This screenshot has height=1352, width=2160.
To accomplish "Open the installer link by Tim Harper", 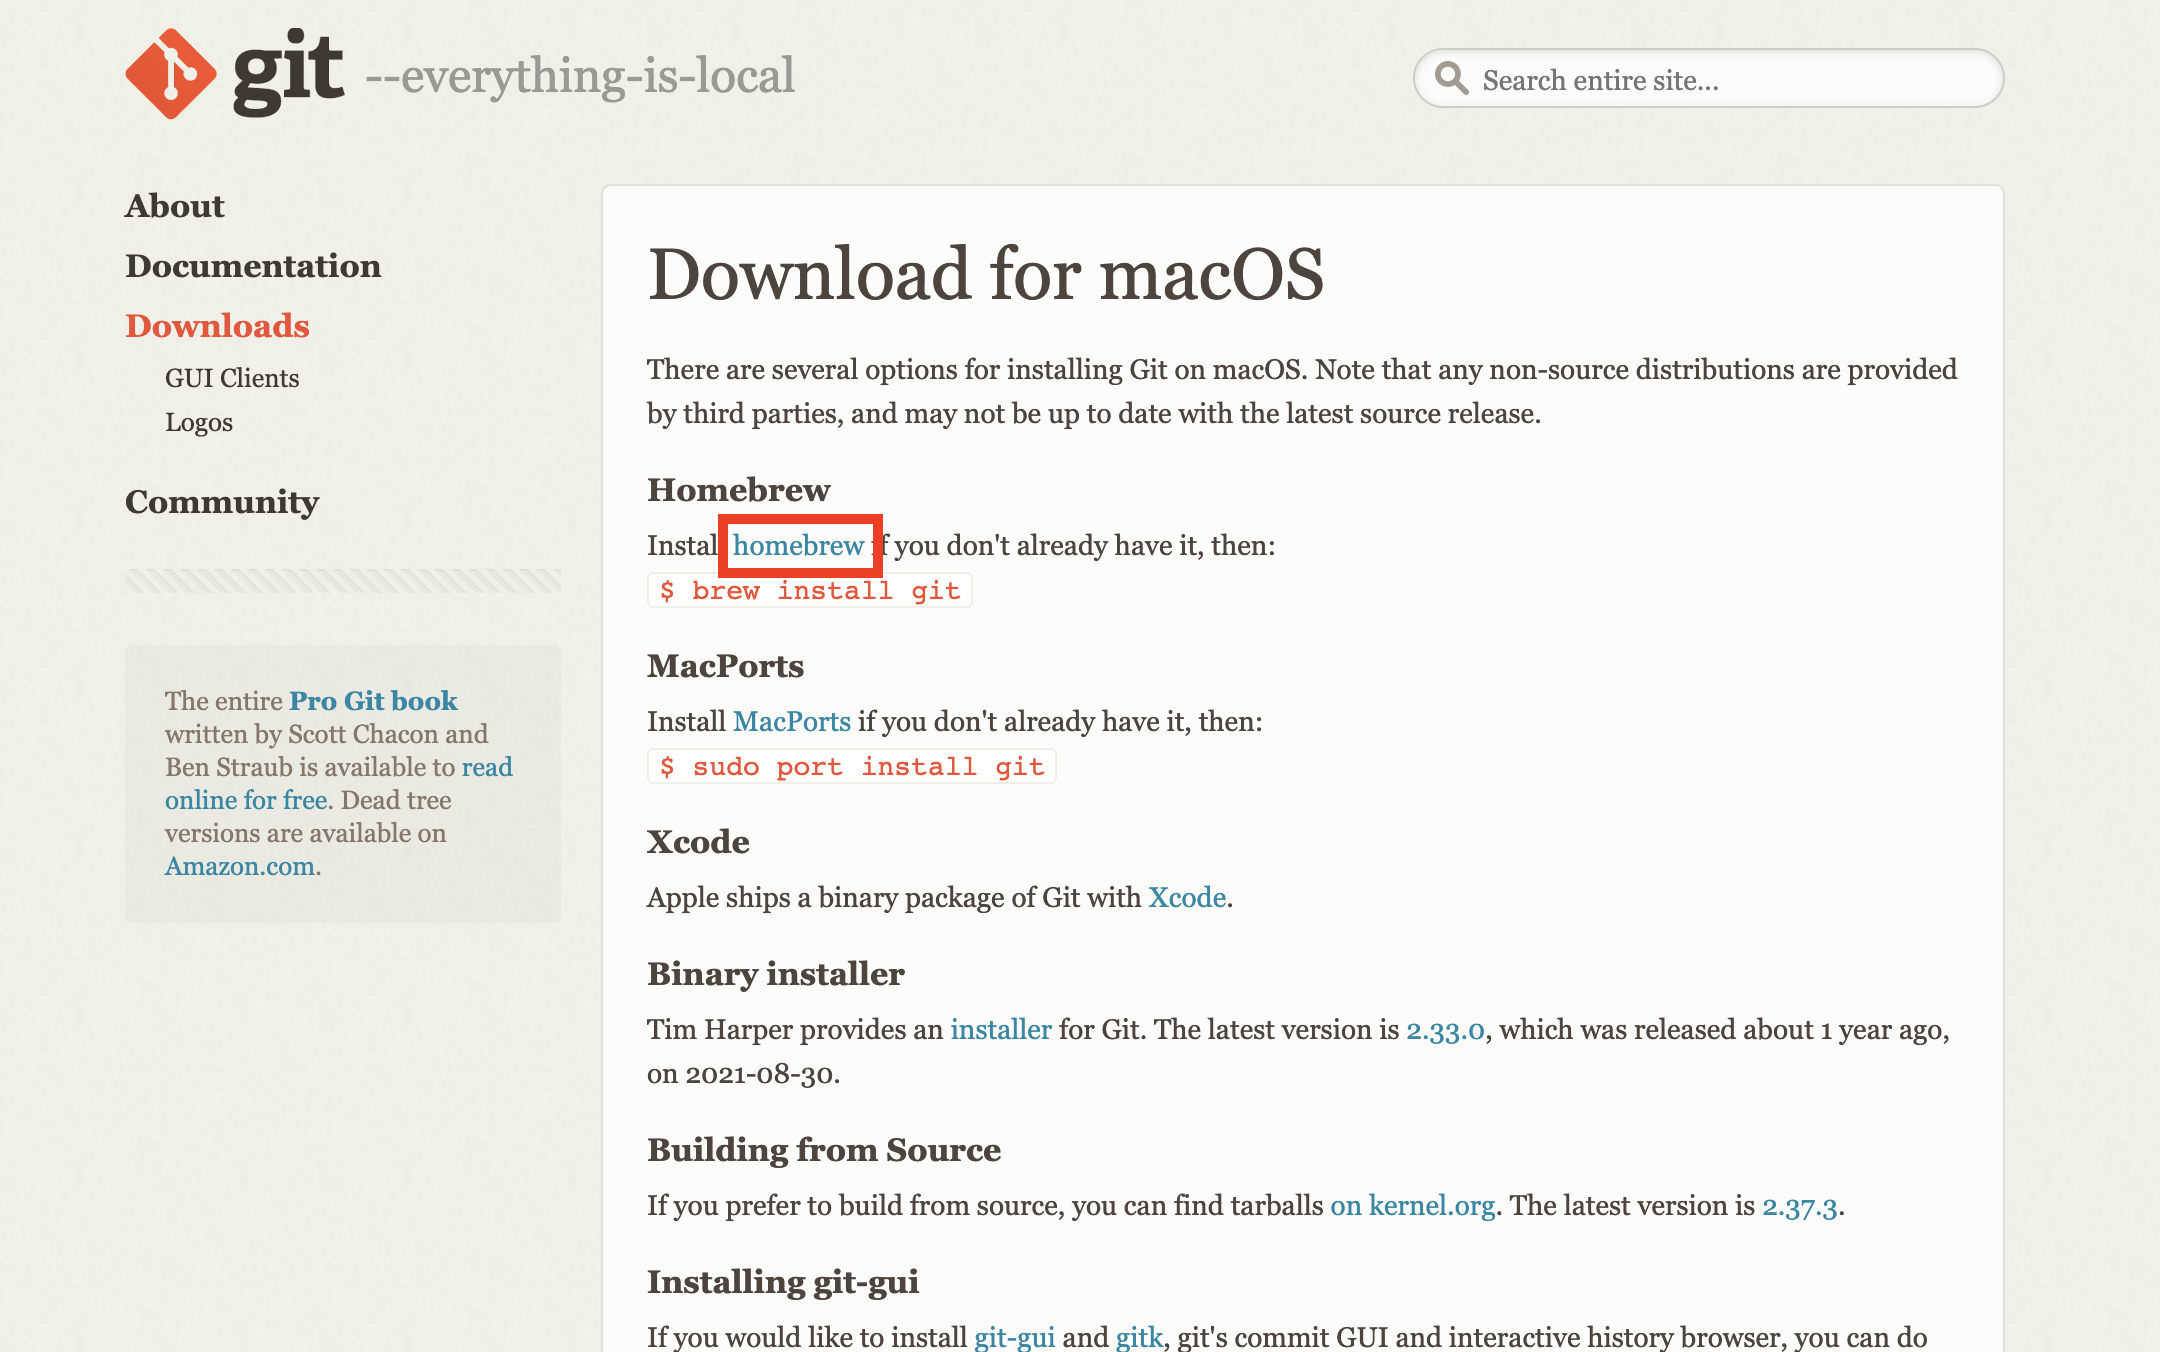I will pyautogui.click(x=1001, y=1029).
